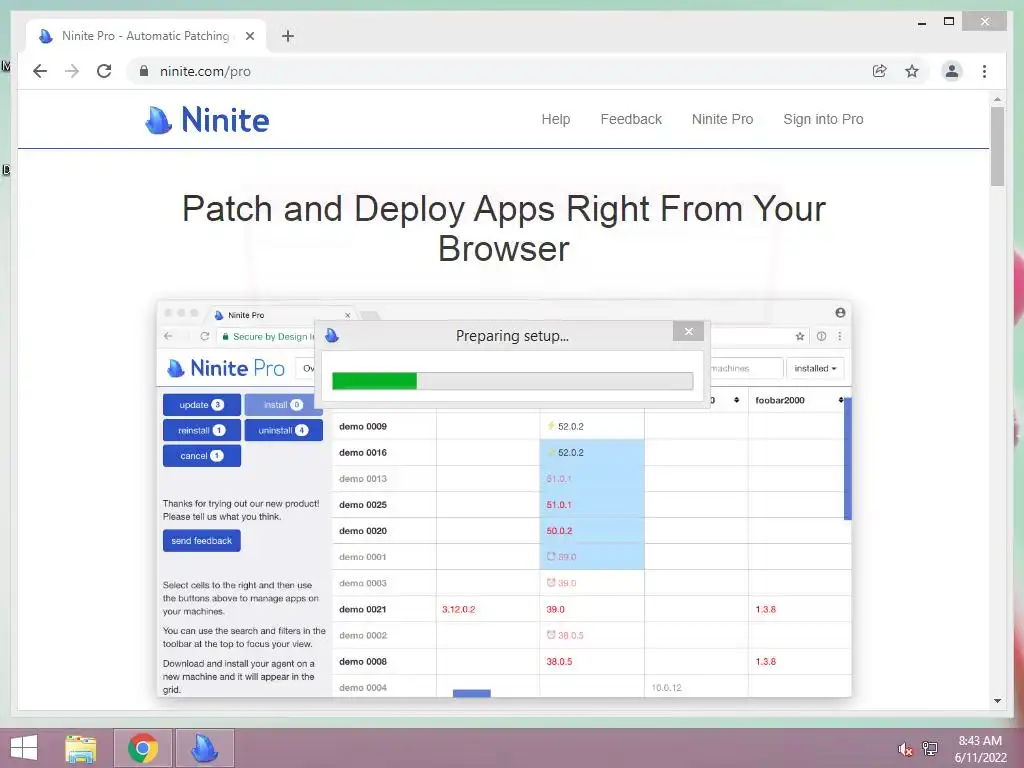
Task: Open the network tray icon
Action: point(930,748)
